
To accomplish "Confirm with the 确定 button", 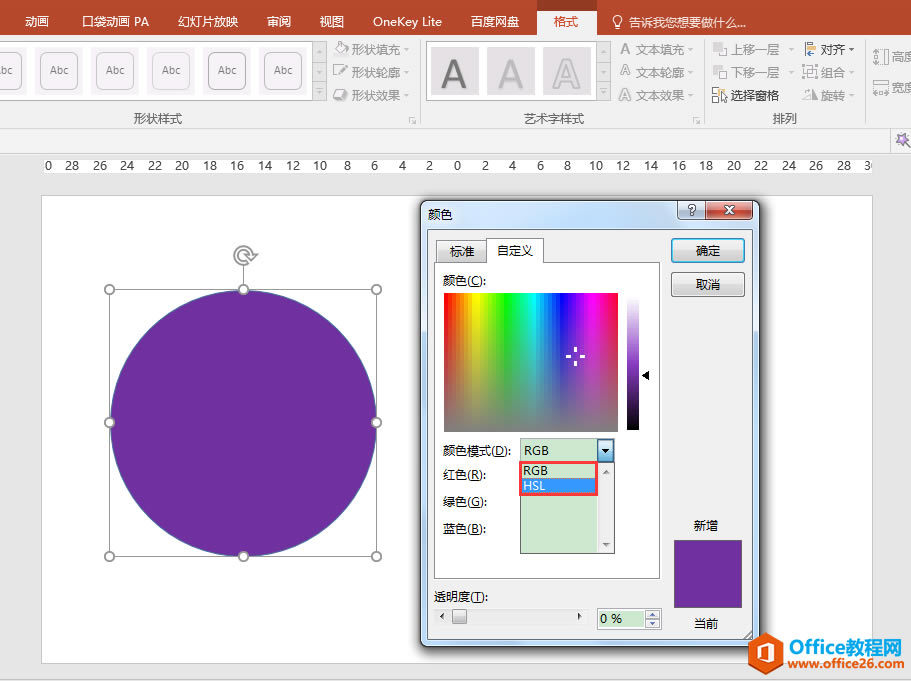I will (708, 251).
